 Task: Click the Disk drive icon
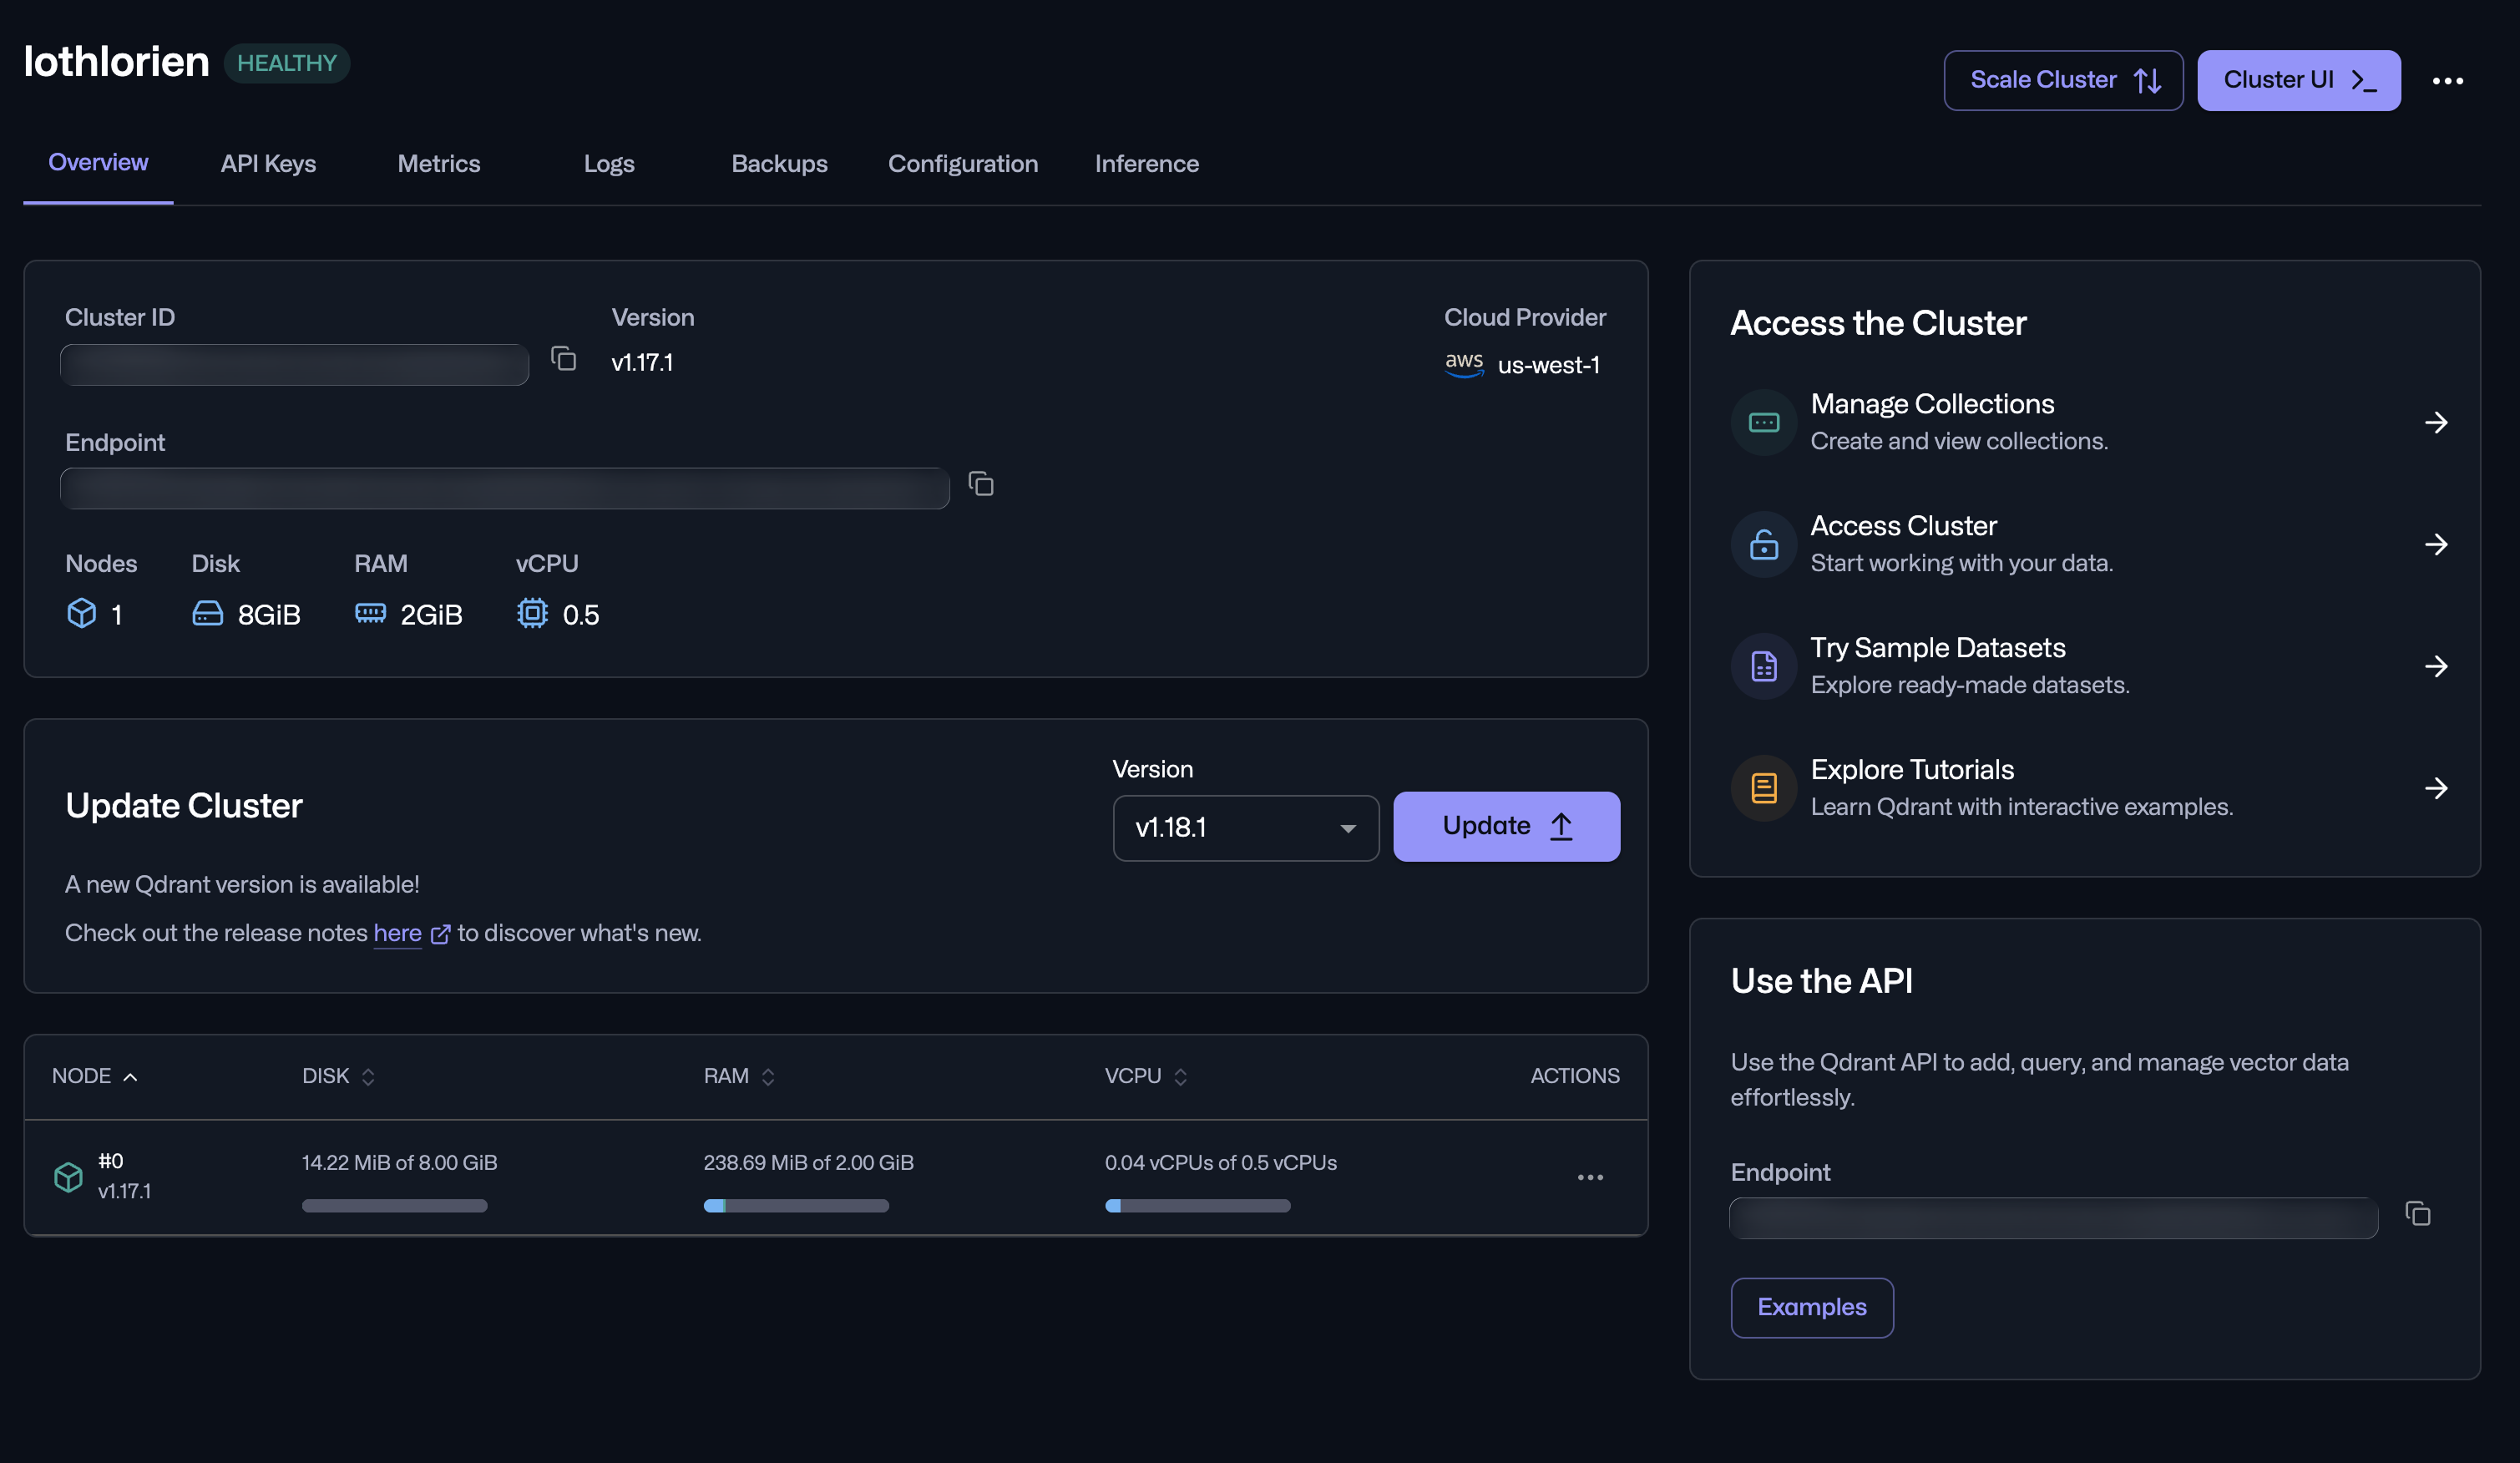(x=207, y=613)
